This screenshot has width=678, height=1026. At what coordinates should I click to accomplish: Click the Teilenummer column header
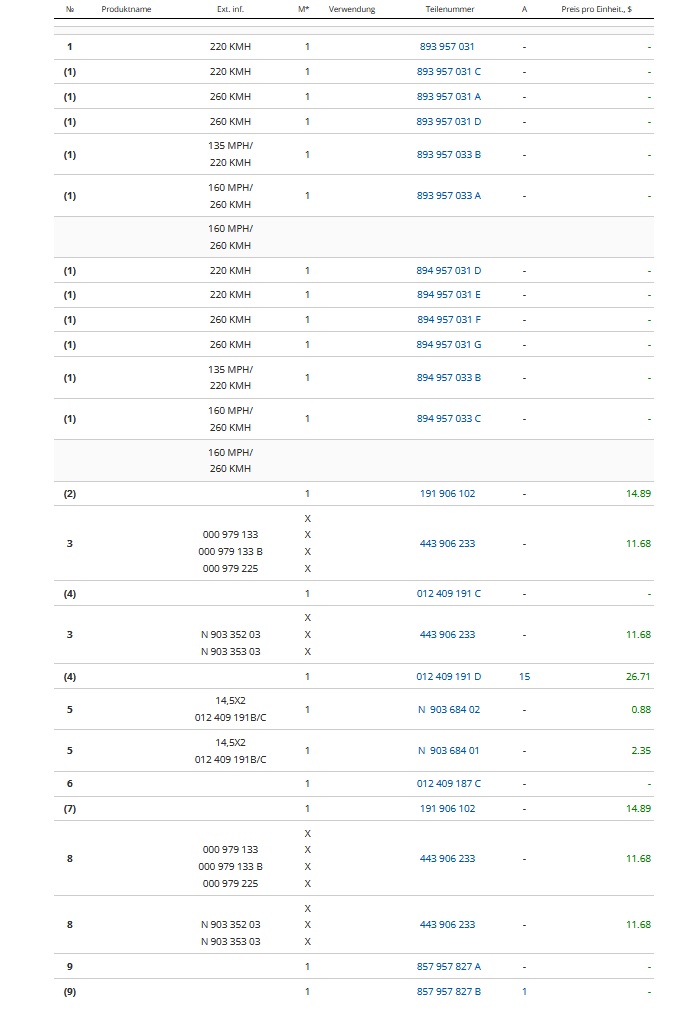click(448, 9)
